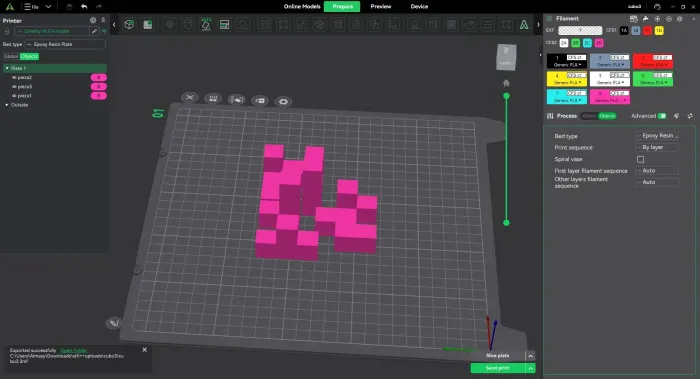This screenshot has width=700, height=379.
Task: Click the WiFi connection icon next to printer preset
Action: coord(104,31)
